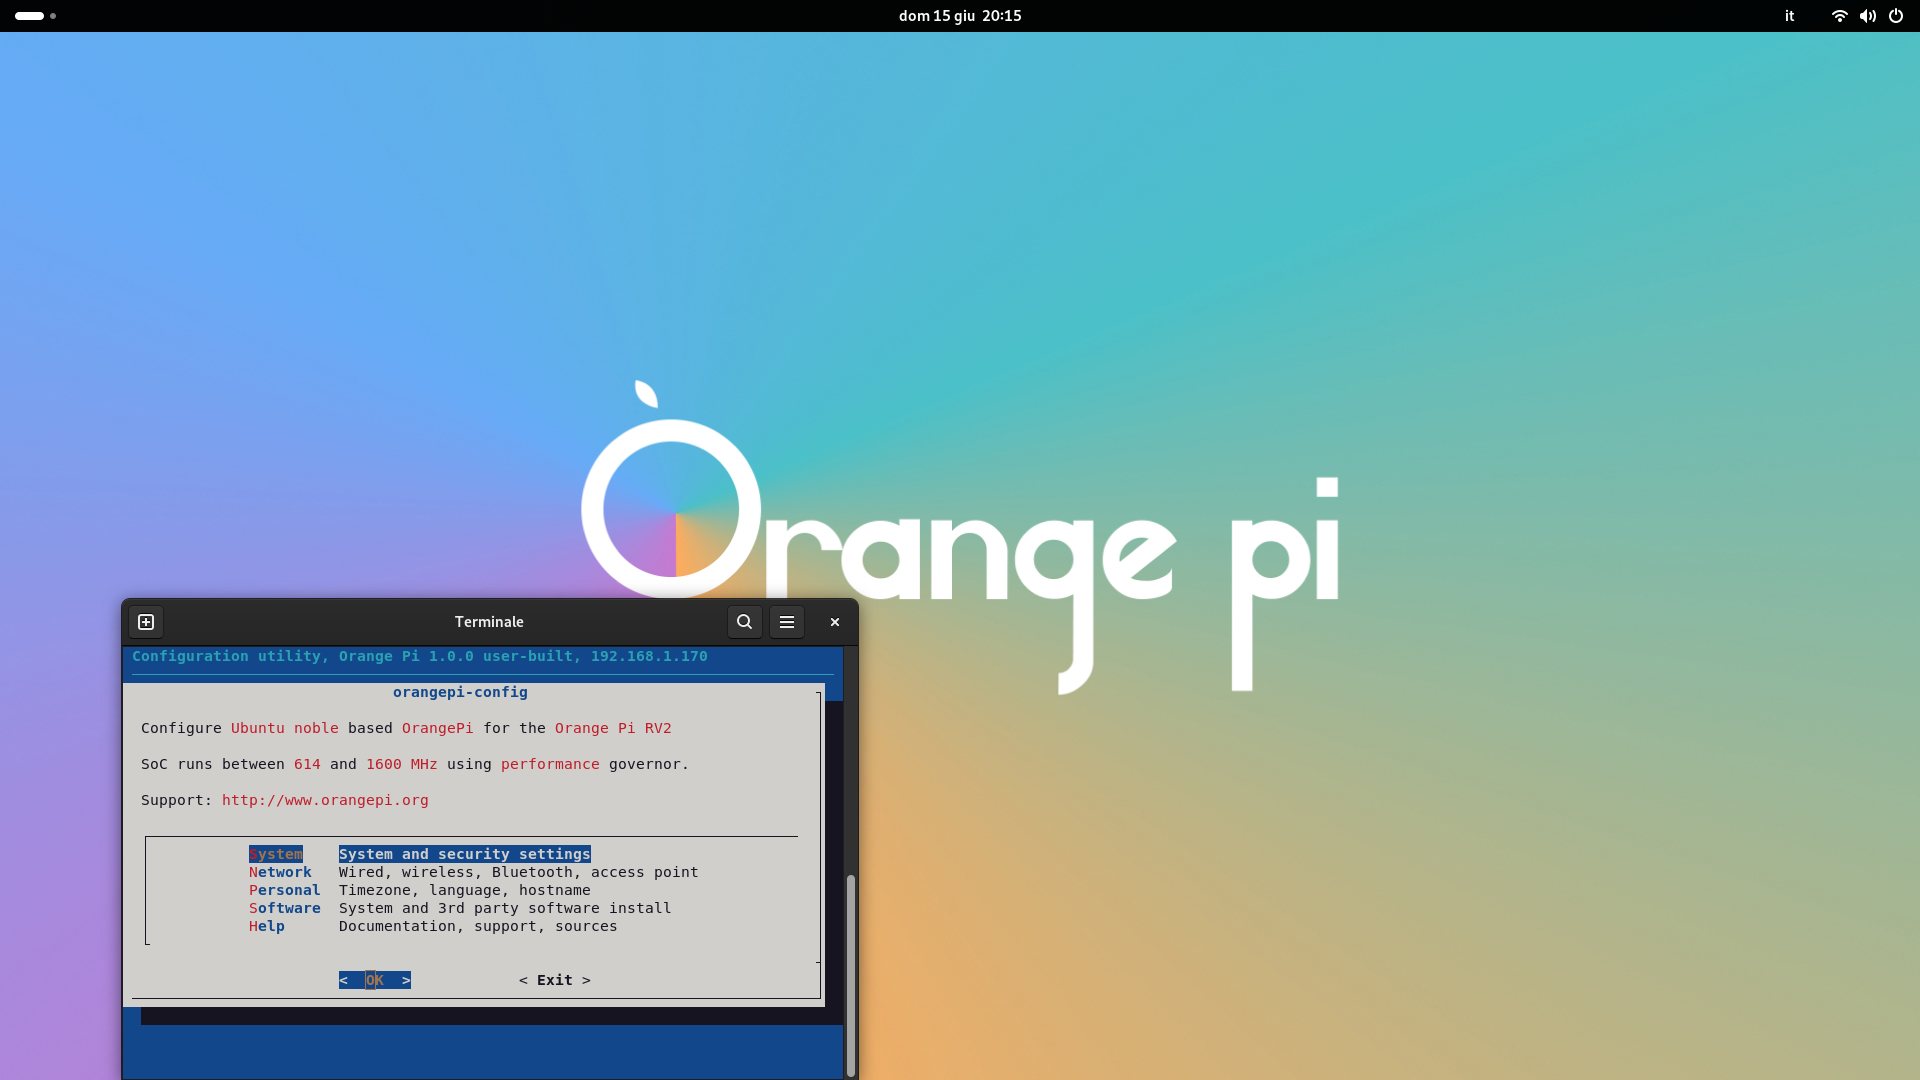Open a new tab in Terminale
Viewport: 1920px width, 1080px height.
[x=146, y=622]
